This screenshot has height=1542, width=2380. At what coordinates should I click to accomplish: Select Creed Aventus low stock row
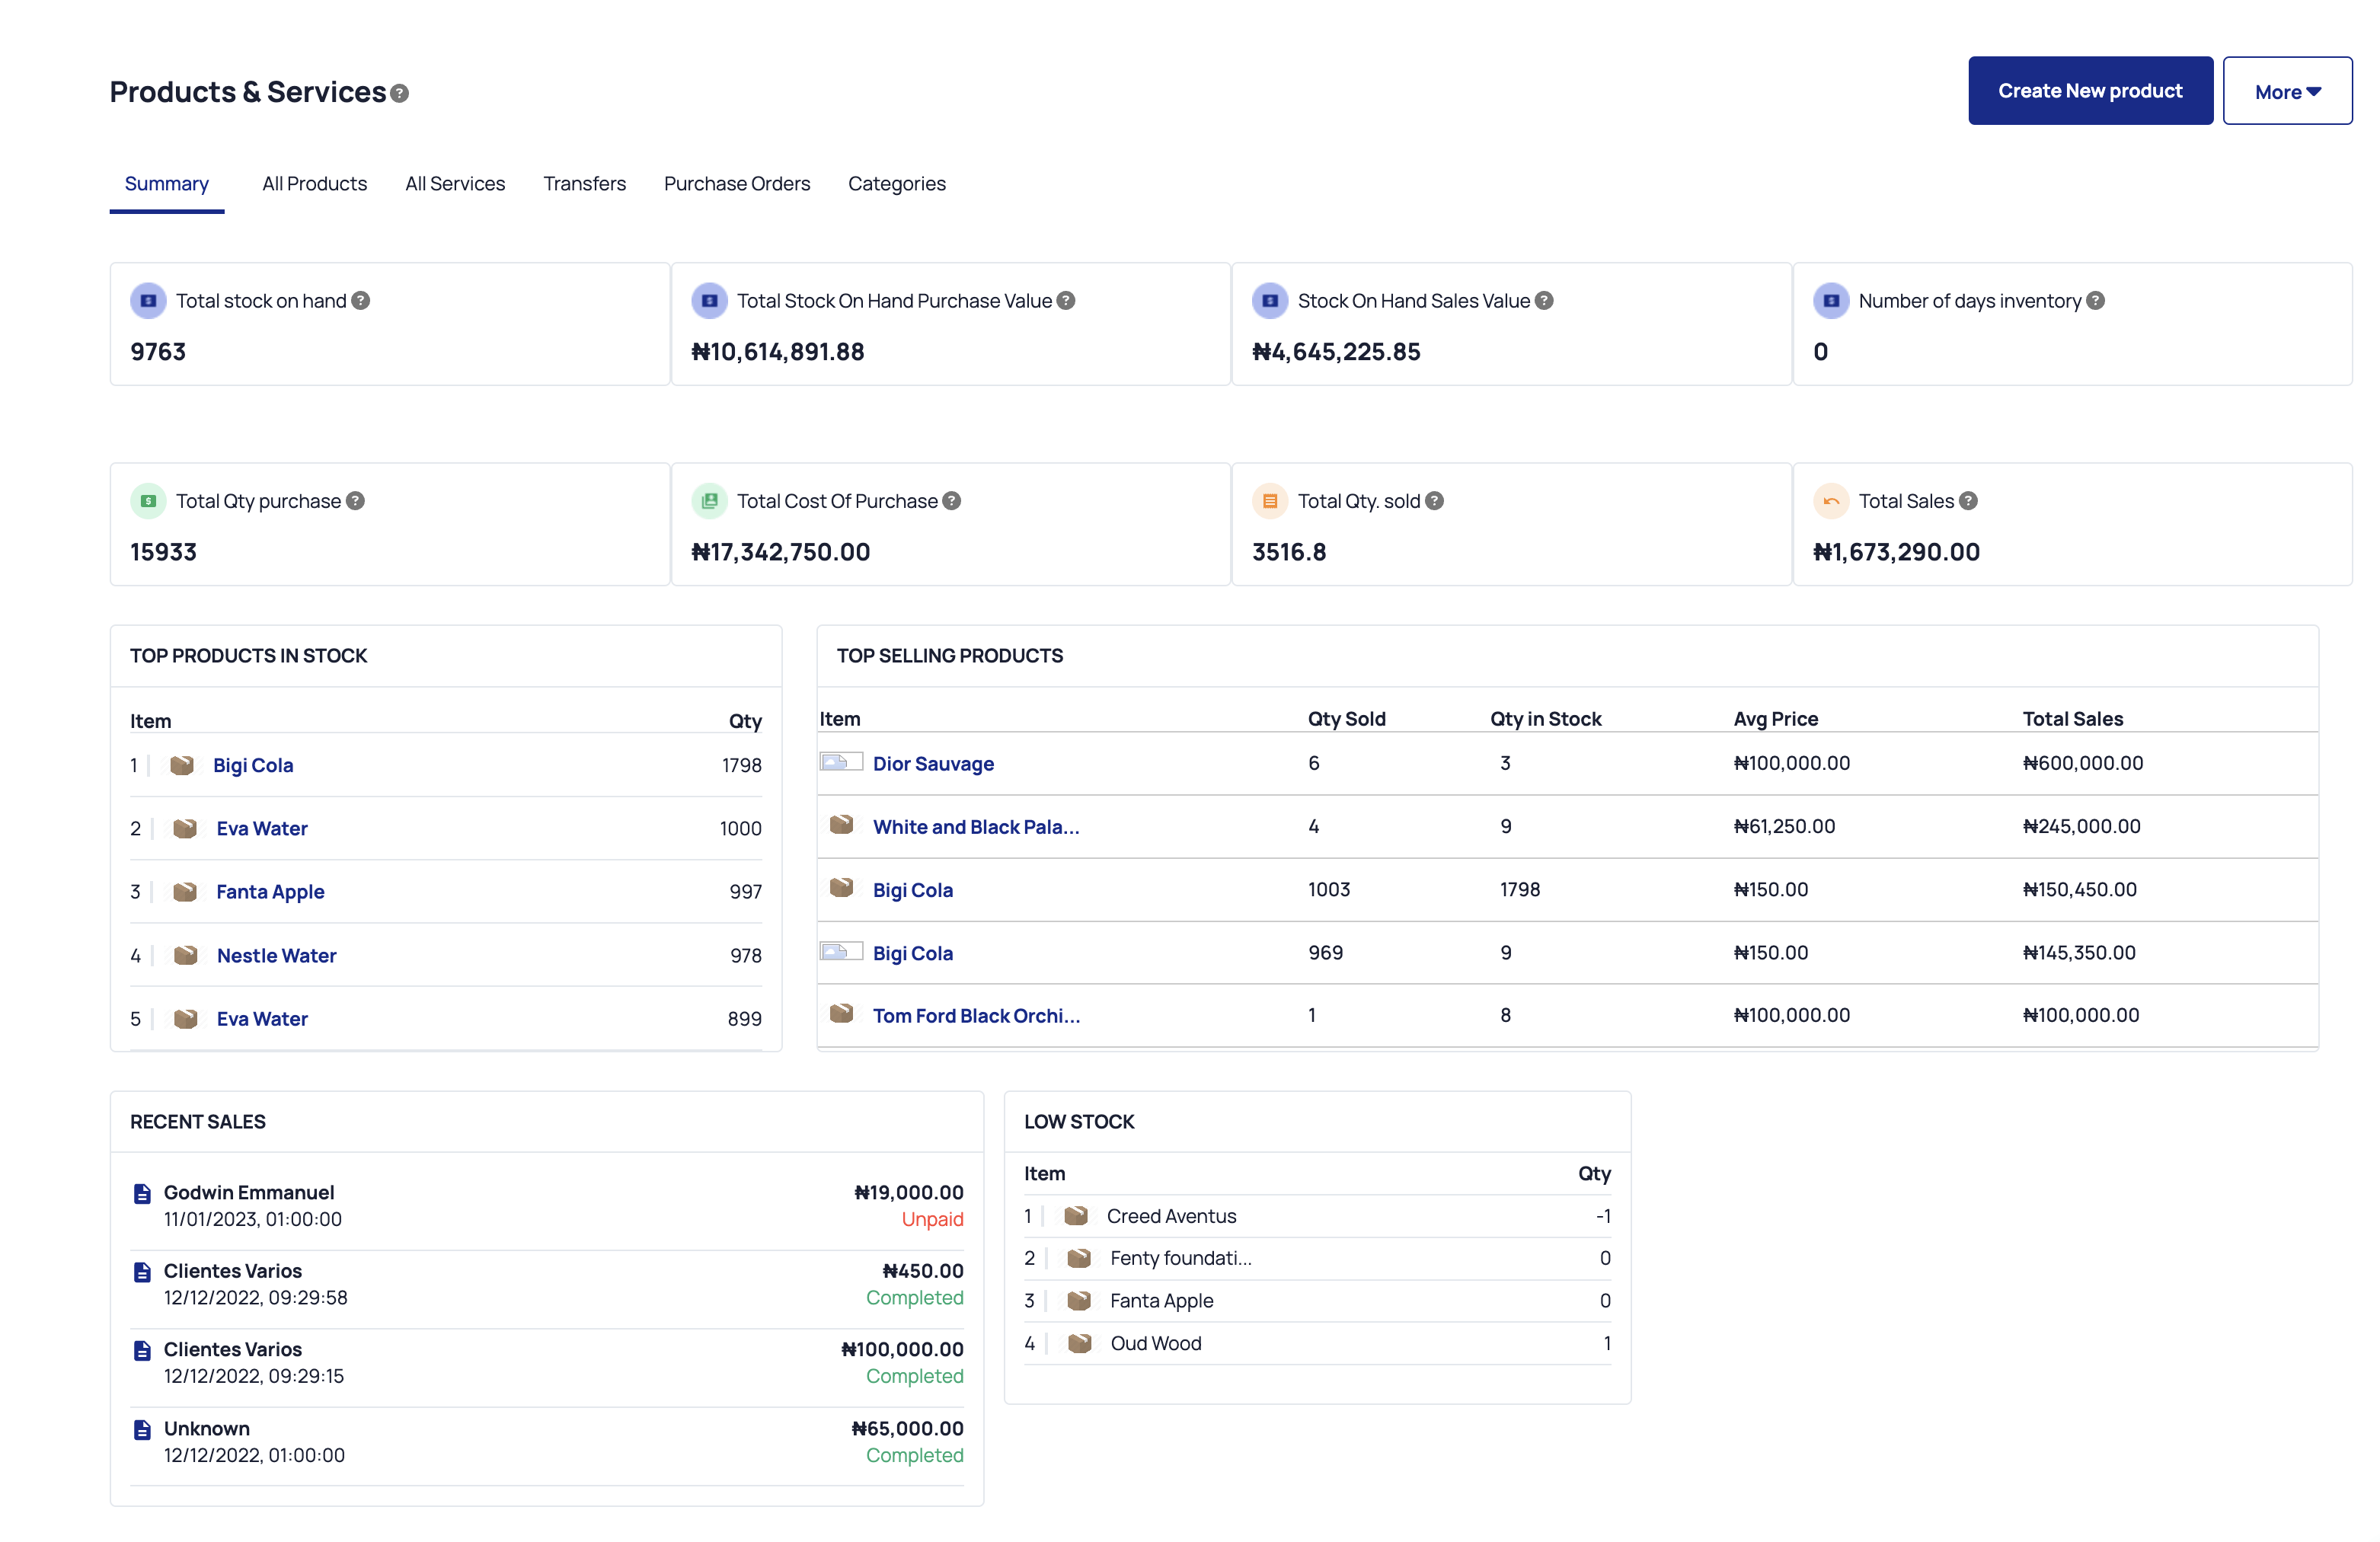(1171, 1217)
